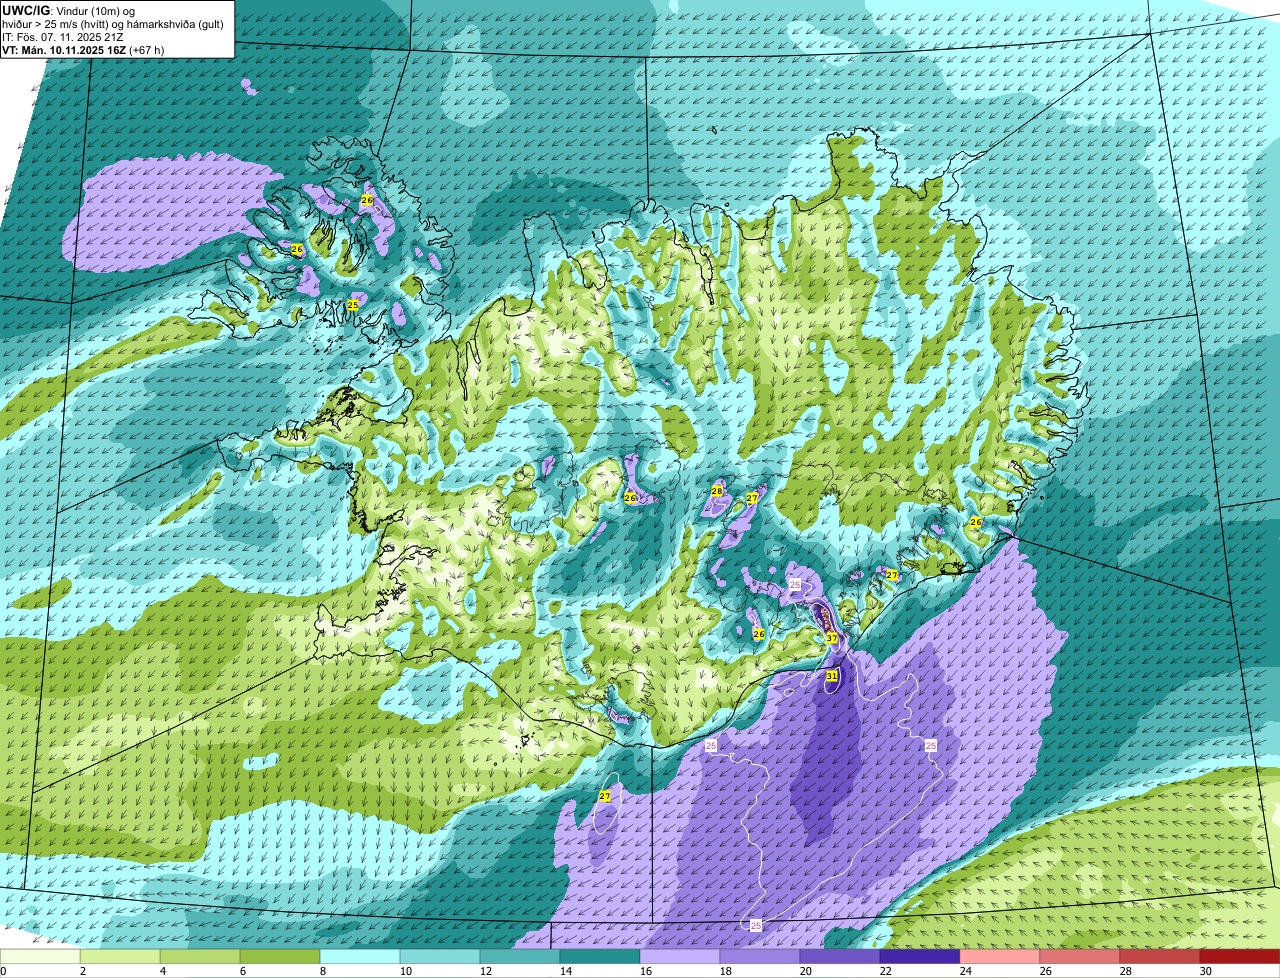Pick the 4–6 m/s green swatch
This screenshot has height=978, width=1280.
pyautogui.click(x=200, y=957)
